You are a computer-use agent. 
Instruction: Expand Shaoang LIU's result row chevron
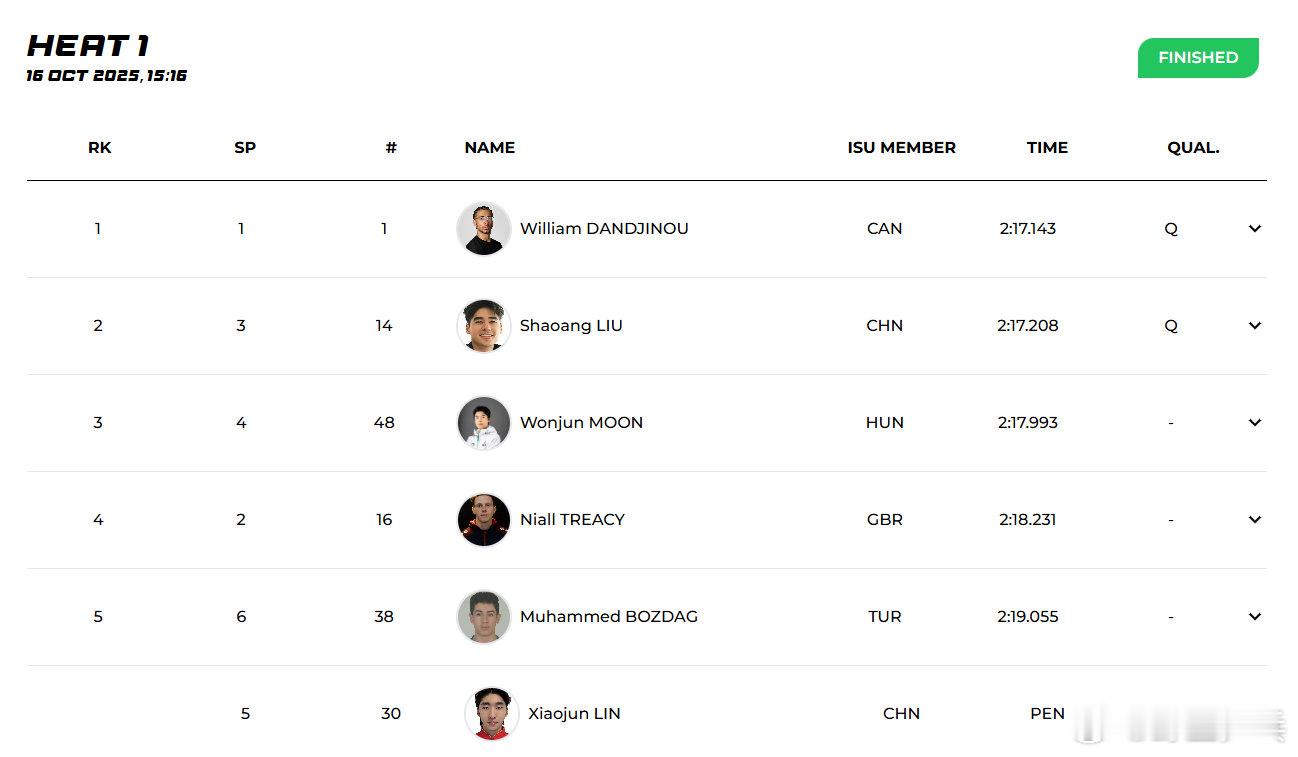pos(1254,326)
